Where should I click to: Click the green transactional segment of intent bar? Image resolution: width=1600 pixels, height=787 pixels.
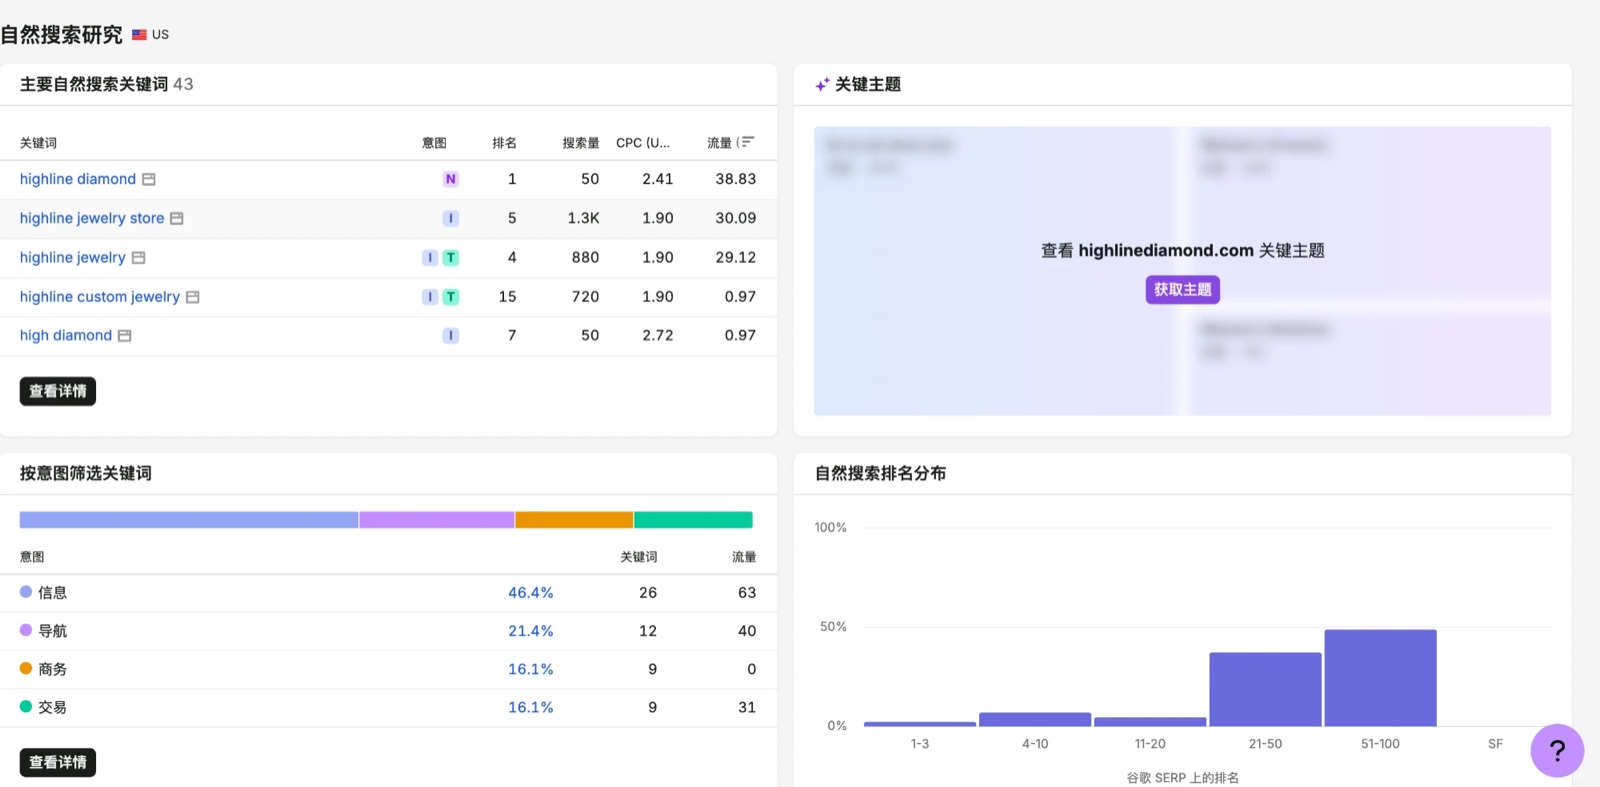(x=693, y=520)
